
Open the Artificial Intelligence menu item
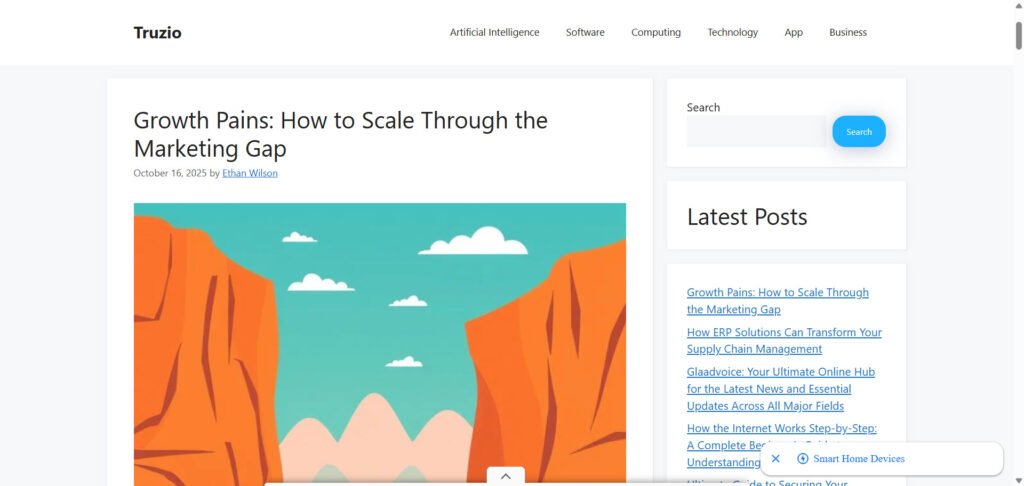[494, 32]
